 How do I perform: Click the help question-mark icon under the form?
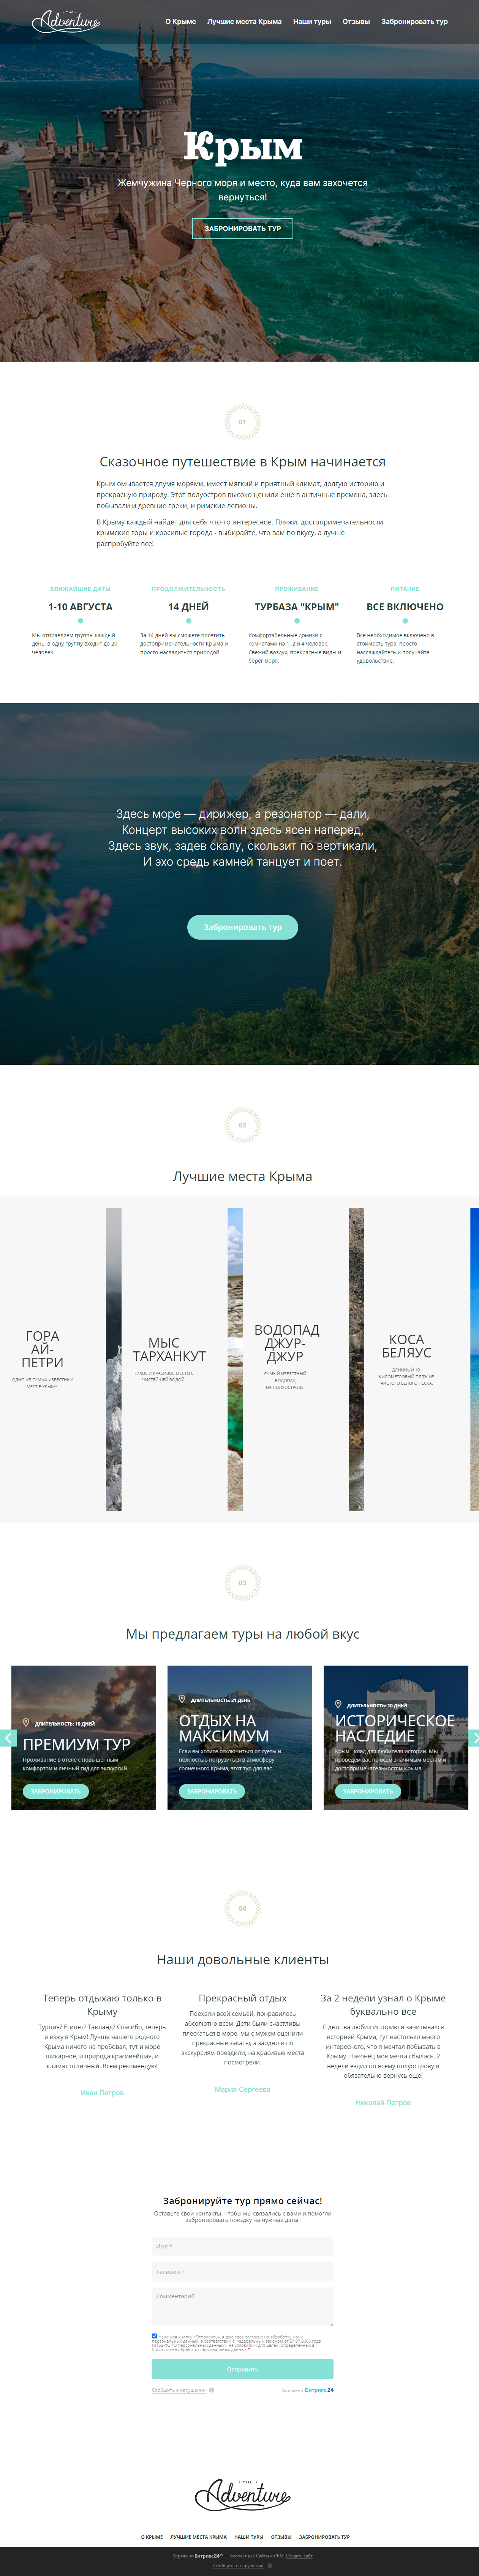tap(212, 2390)
